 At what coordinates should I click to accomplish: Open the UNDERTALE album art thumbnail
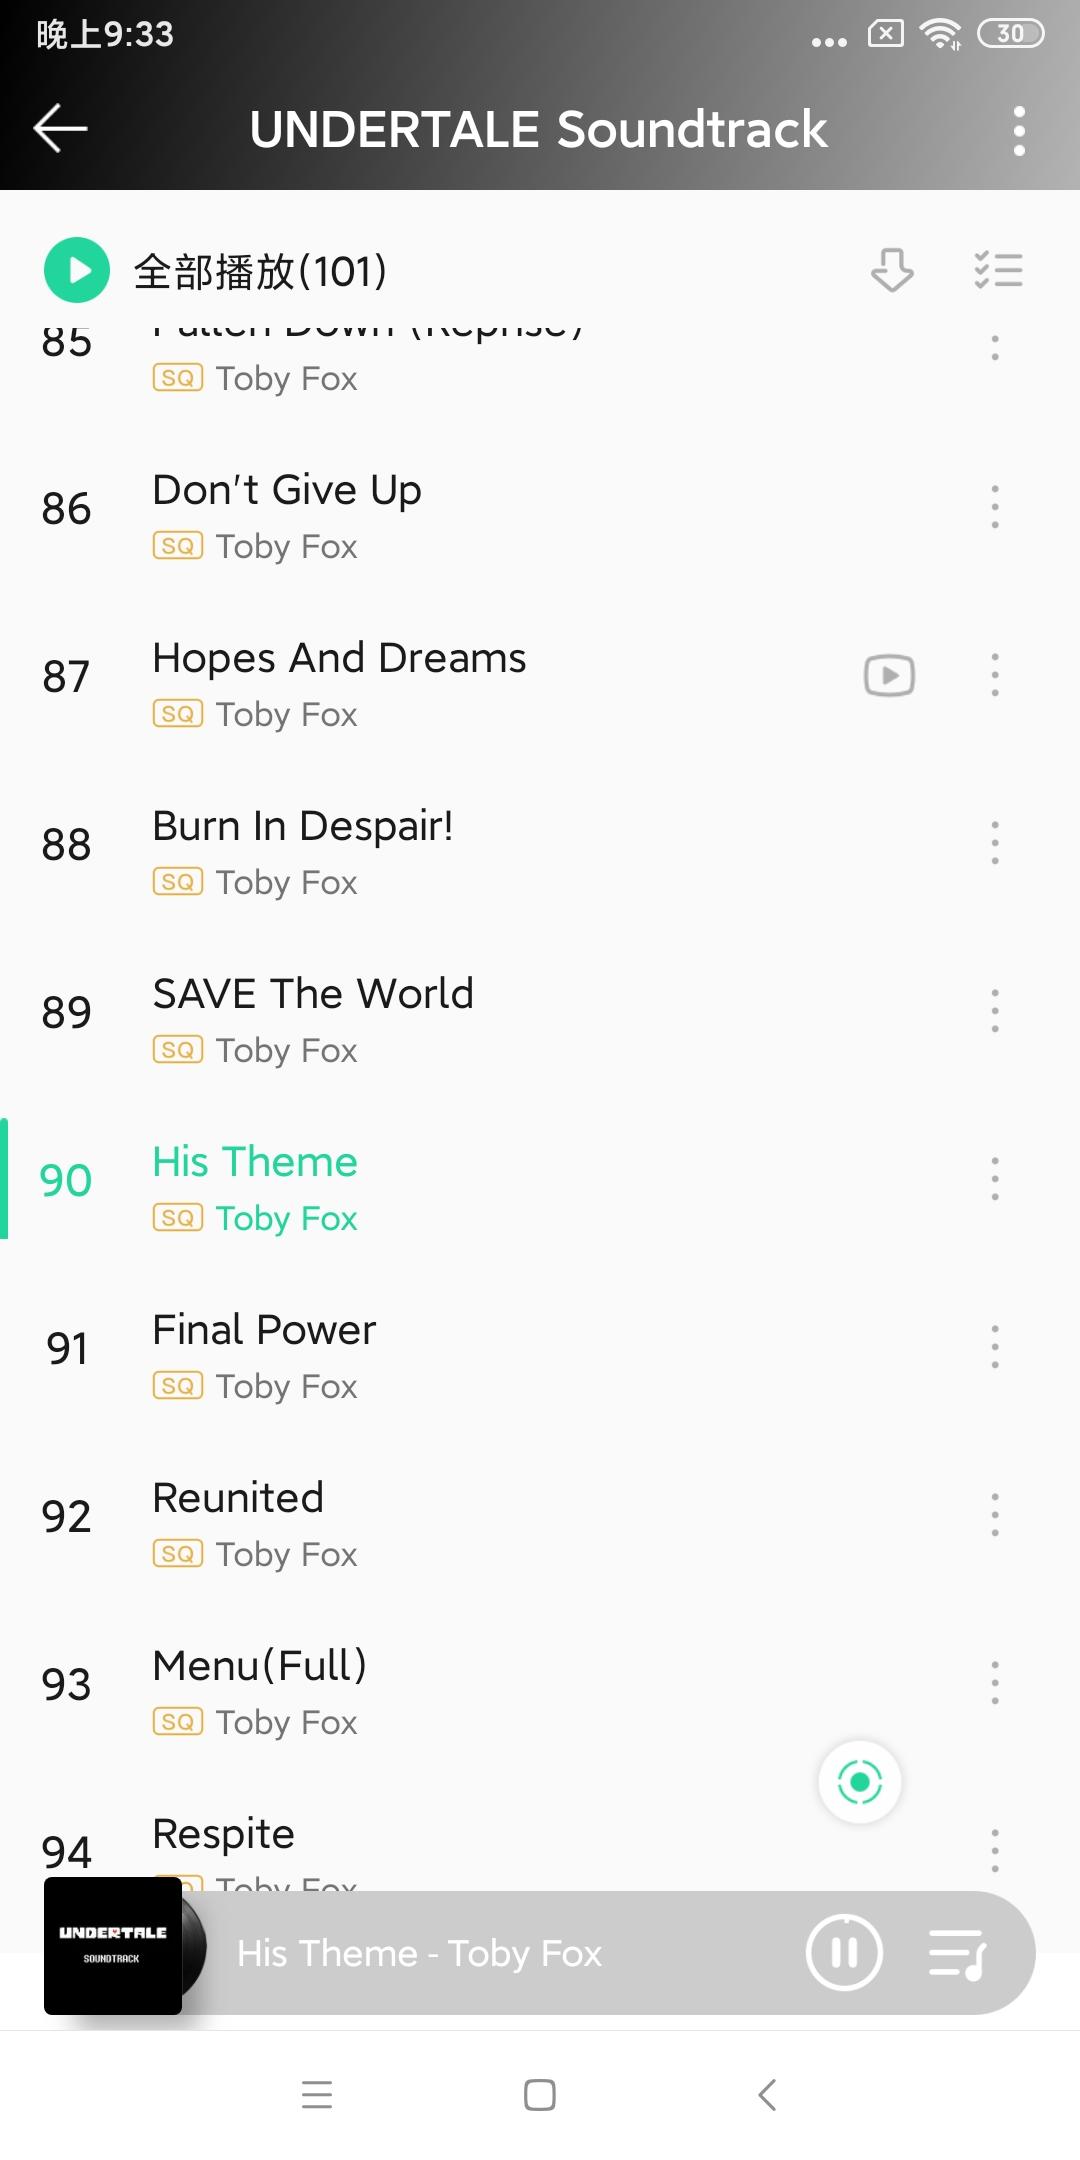coord(113,1946)
